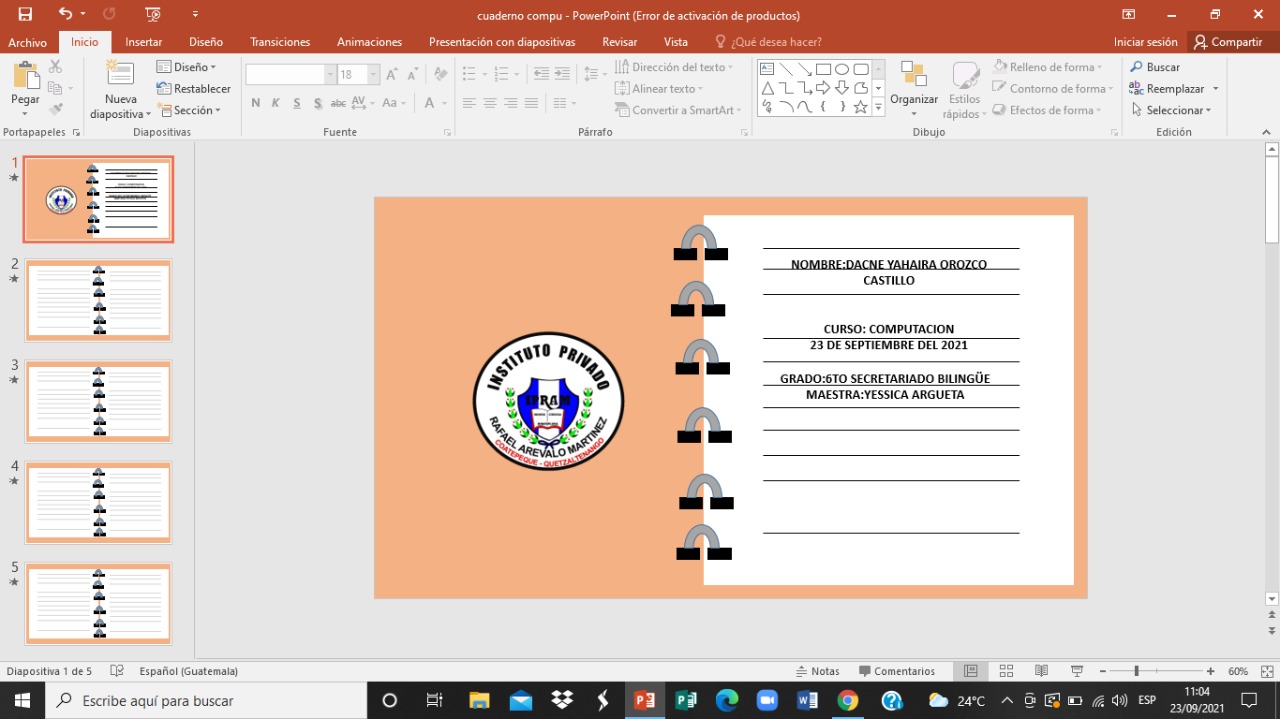This screenshot has height=719, width=1280.
Task: Start slideshow from status bar icon
Action: (1077, 671)
